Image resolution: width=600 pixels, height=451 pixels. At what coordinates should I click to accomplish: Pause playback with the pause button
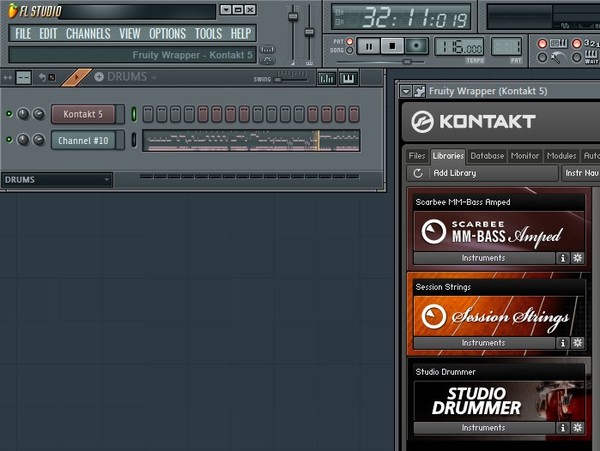pos(369,47)
